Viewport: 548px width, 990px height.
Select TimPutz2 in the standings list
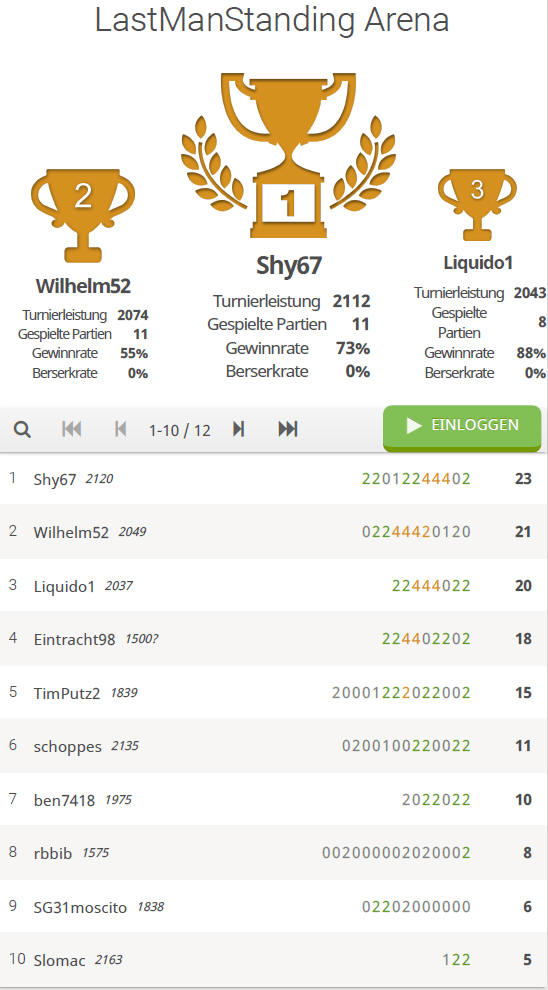274,693
